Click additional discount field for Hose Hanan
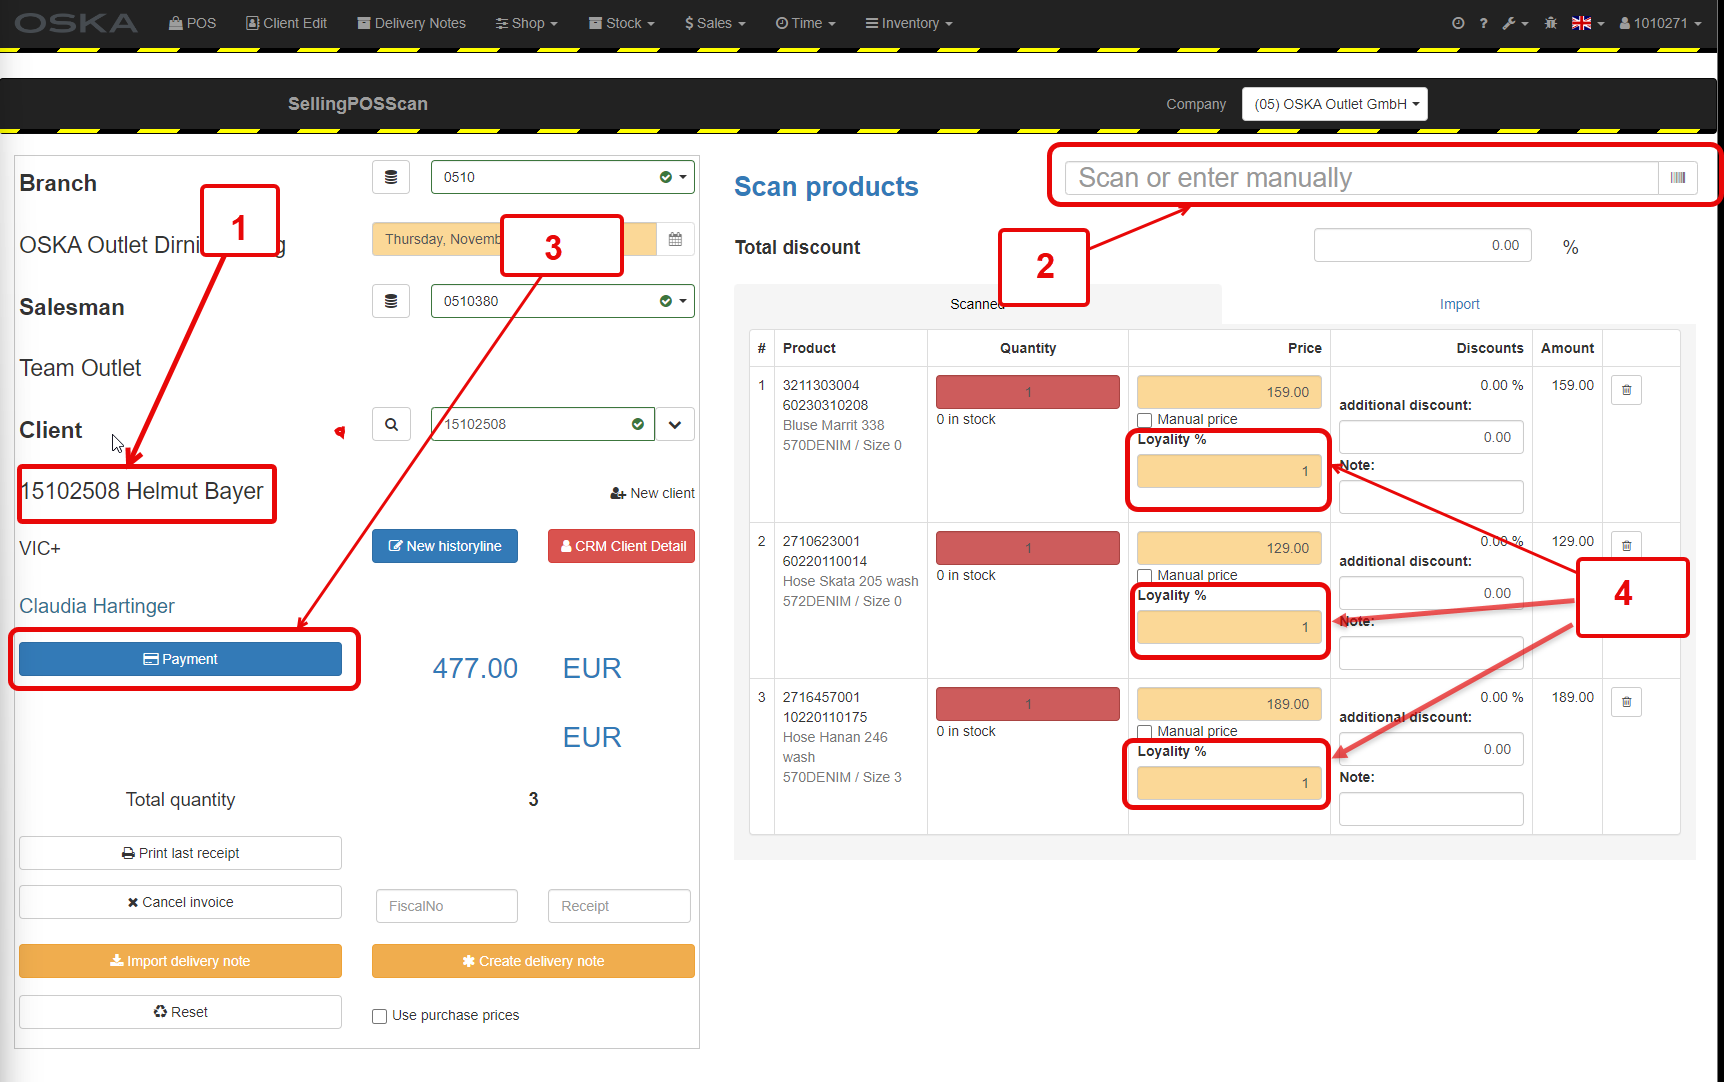The width and height of the screenshot is (1724, 1082). [x=1431, y=749]
